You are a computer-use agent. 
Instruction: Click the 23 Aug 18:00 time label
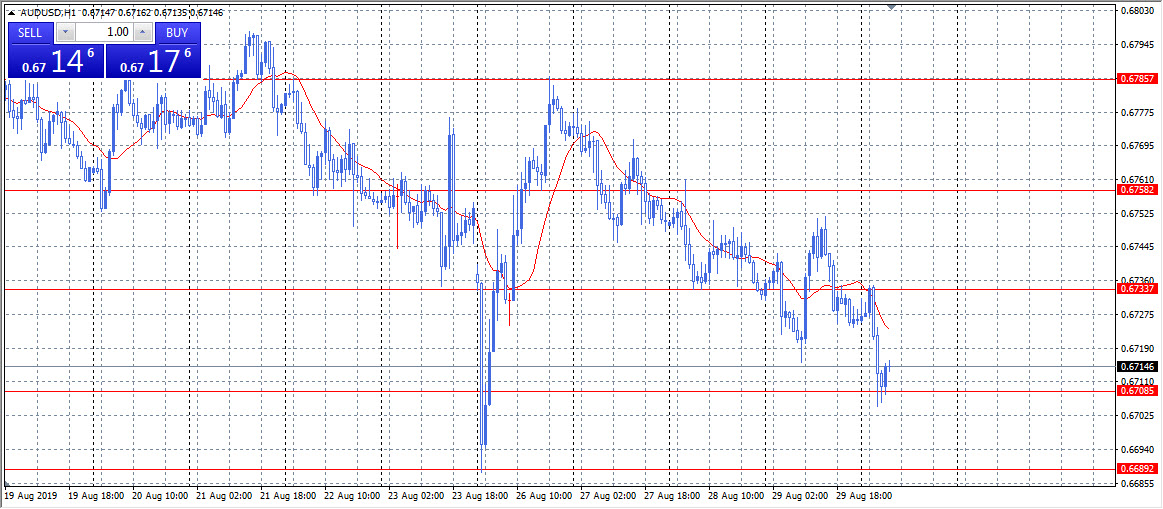pyautogui.click(x=481, y=494)
